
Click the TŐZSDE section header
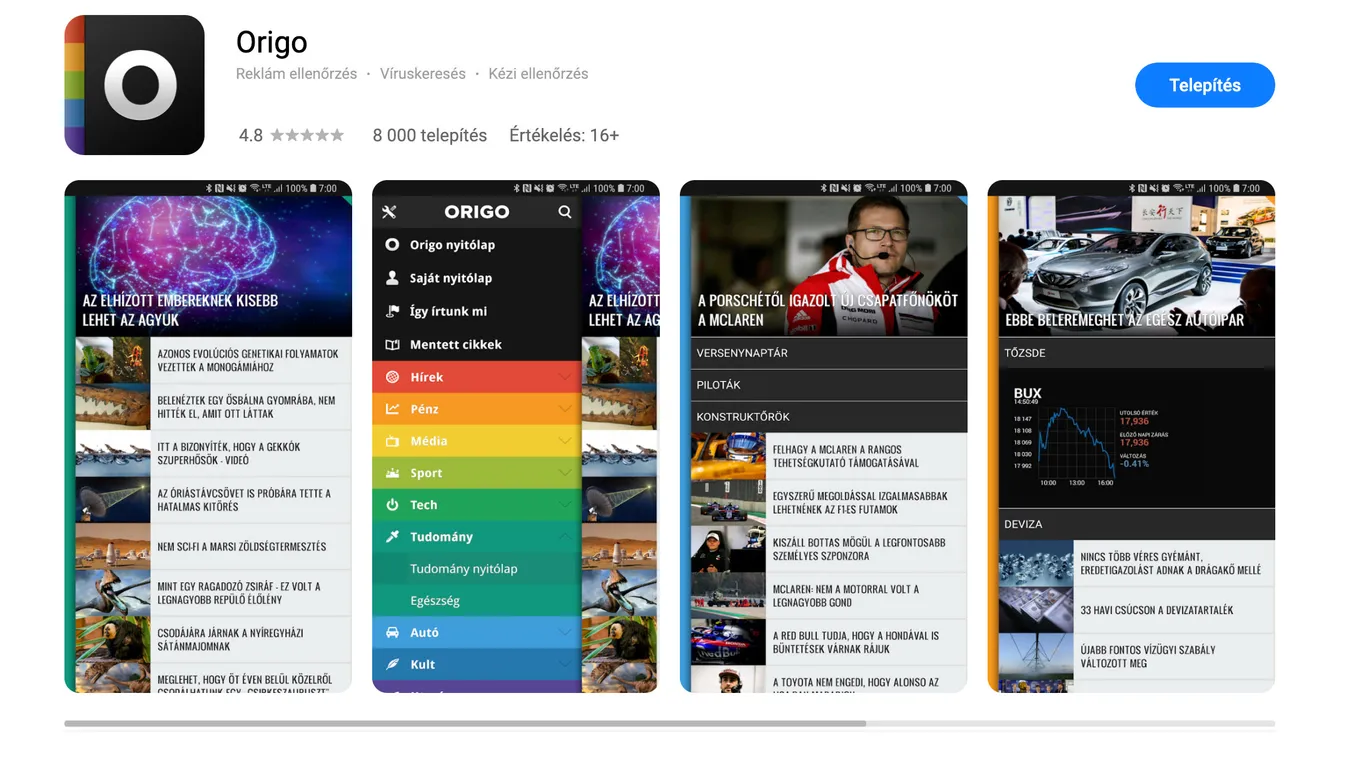coord(1137,353)
